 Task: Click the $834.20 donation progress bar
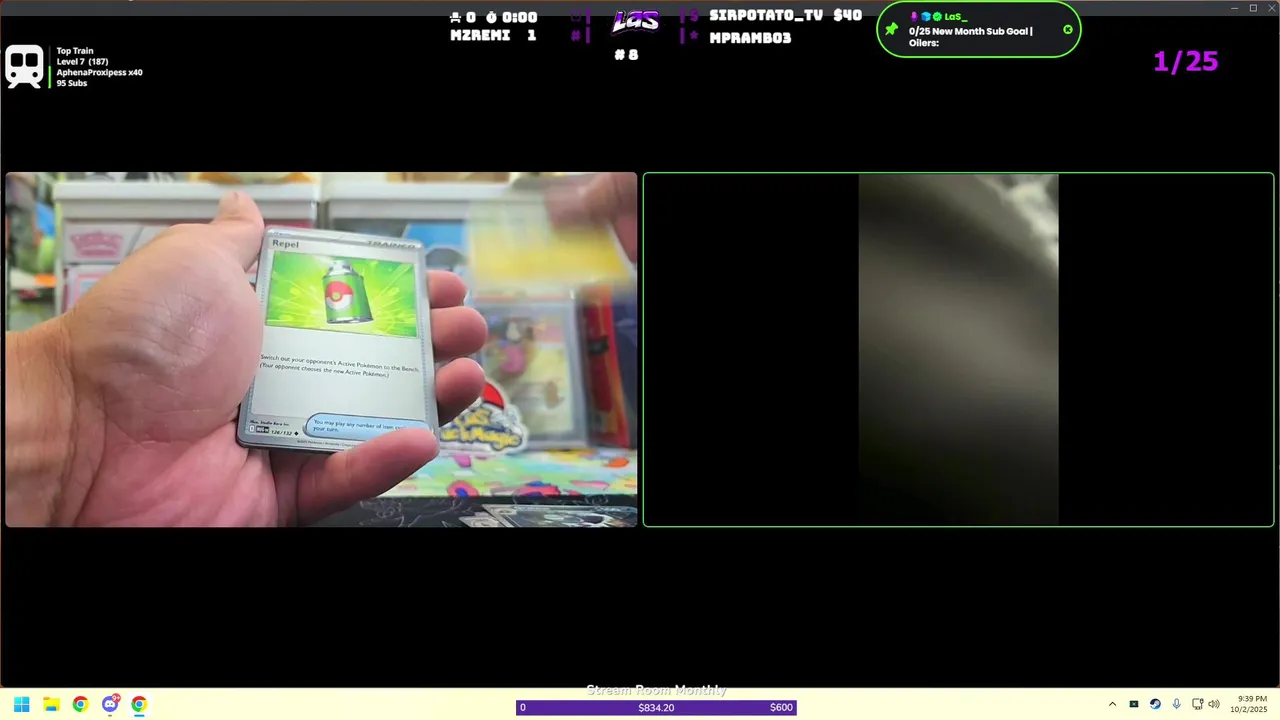[656, 708]
